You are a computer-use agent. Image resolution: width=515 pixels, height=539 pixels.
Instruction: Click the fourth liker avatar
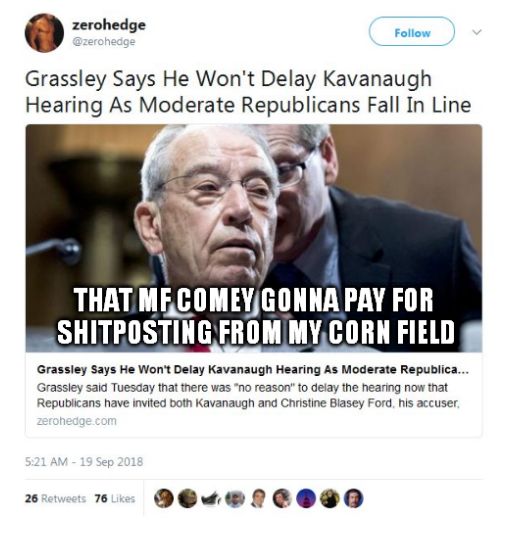235,498
